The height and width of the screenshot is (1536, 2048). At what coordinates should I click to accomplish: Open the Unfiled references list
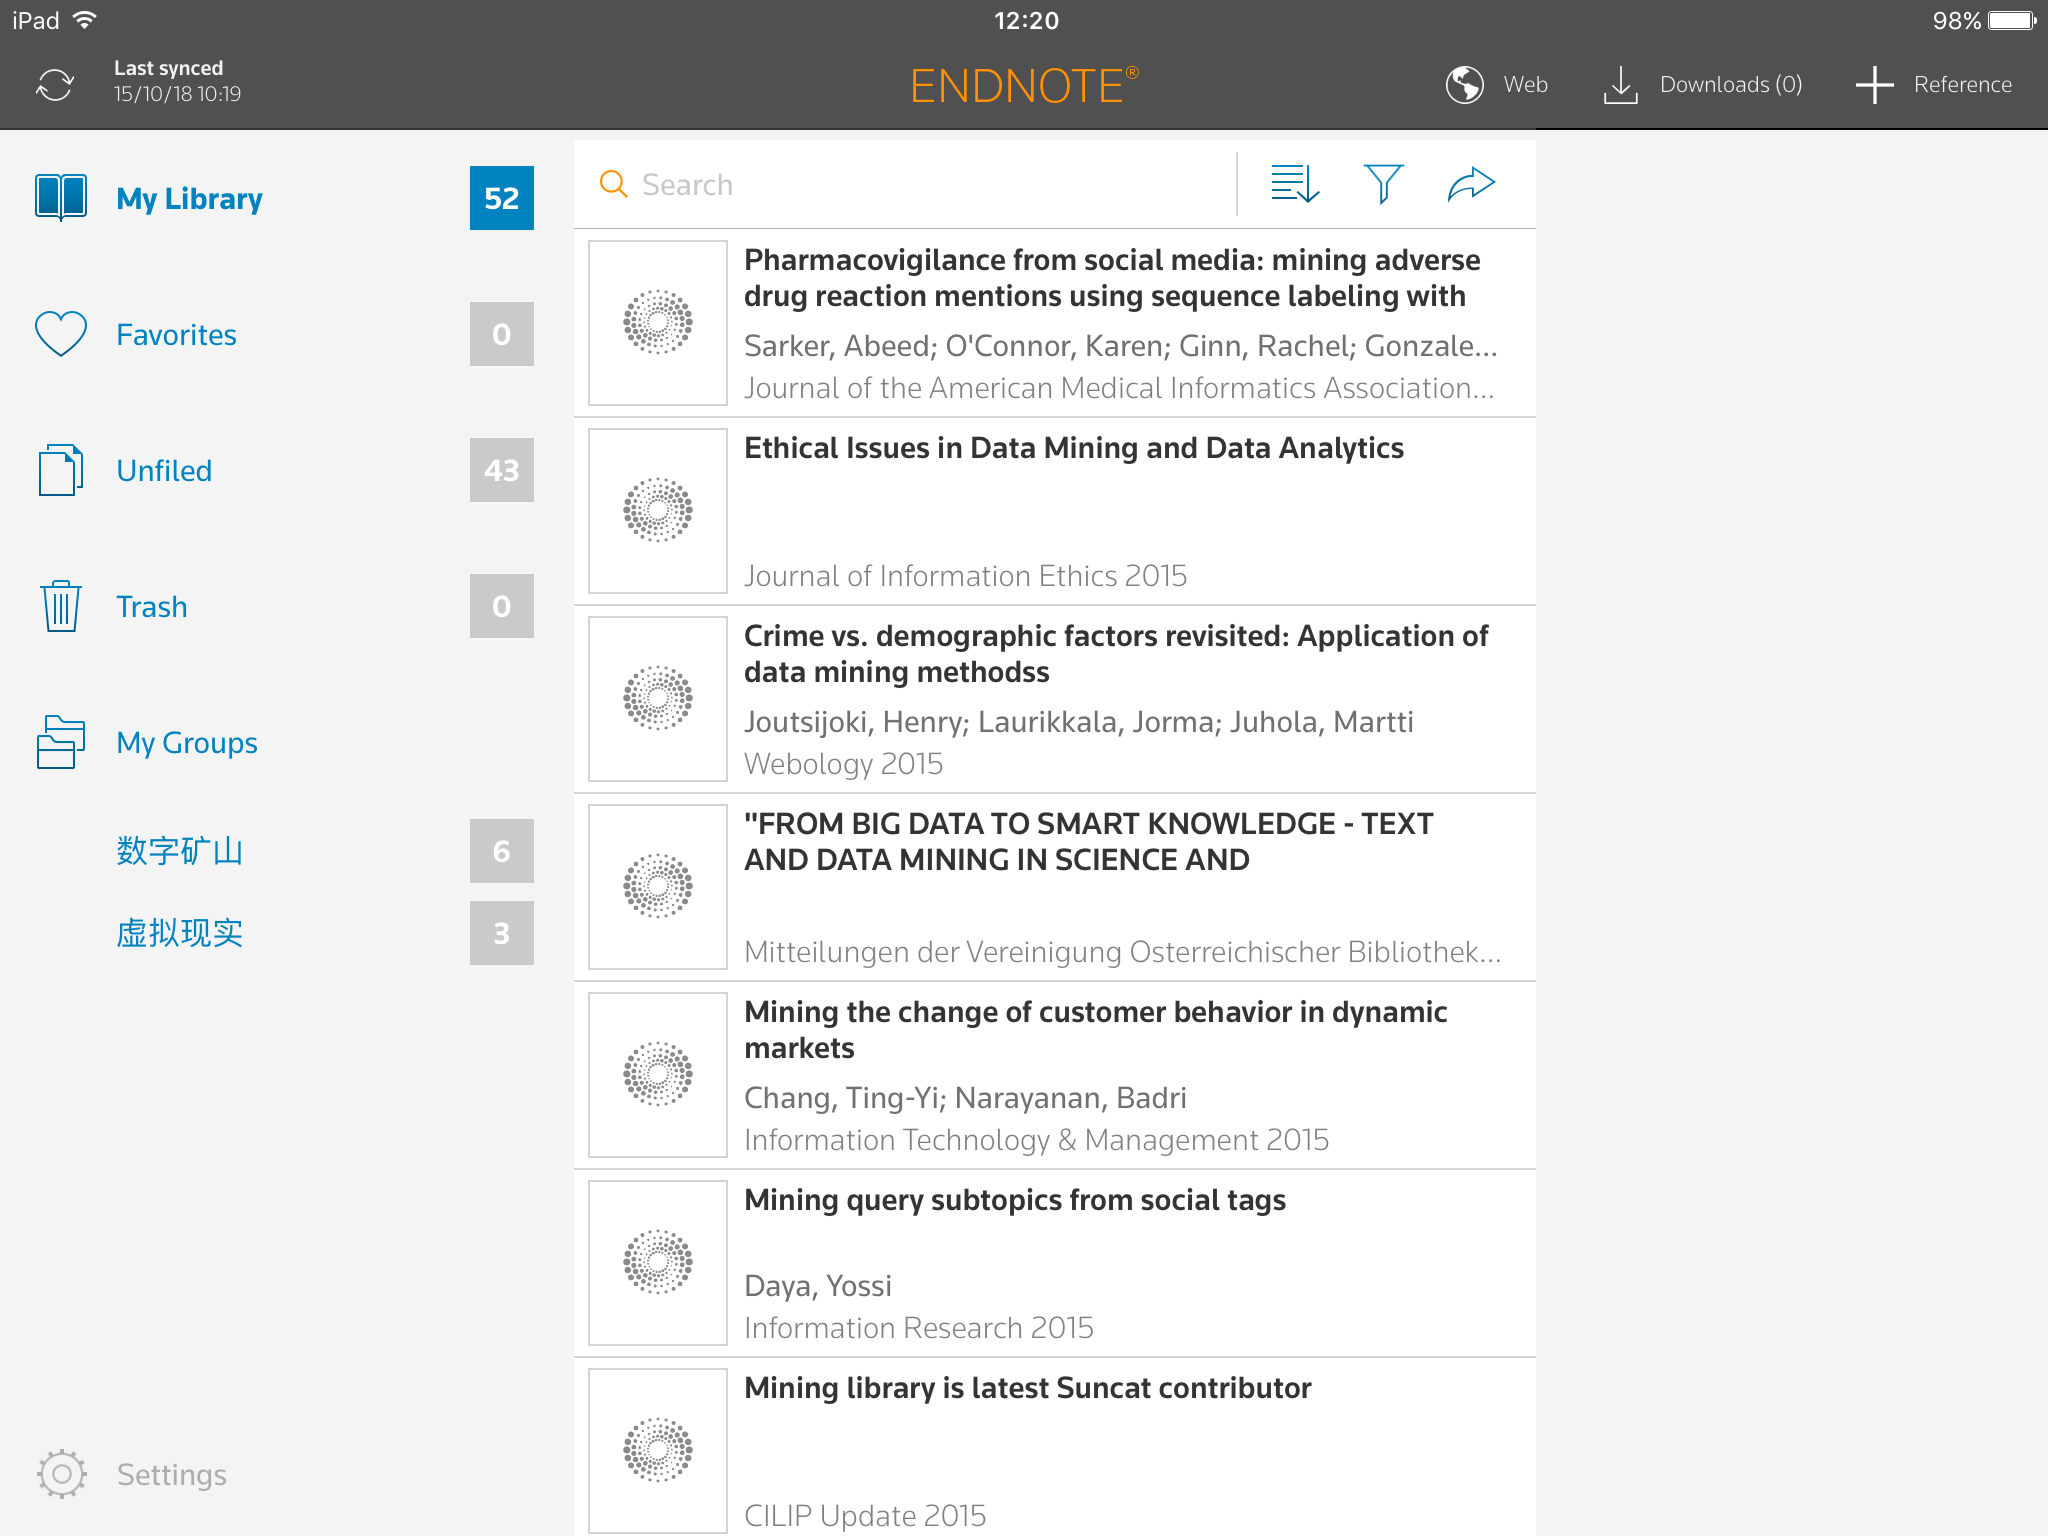164,471
